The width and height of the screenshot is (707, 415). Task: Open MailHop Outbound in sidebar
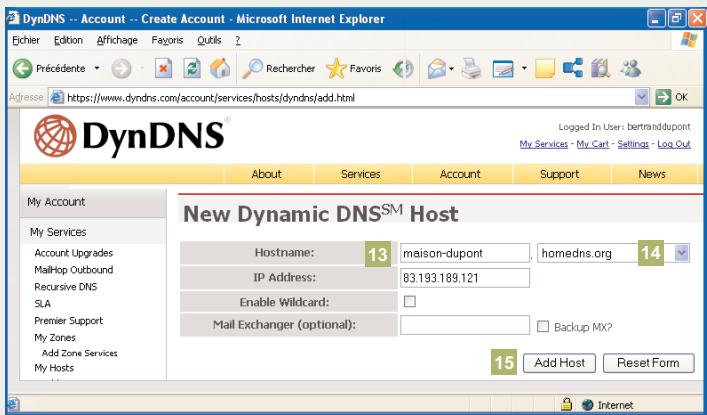[73, 270]
